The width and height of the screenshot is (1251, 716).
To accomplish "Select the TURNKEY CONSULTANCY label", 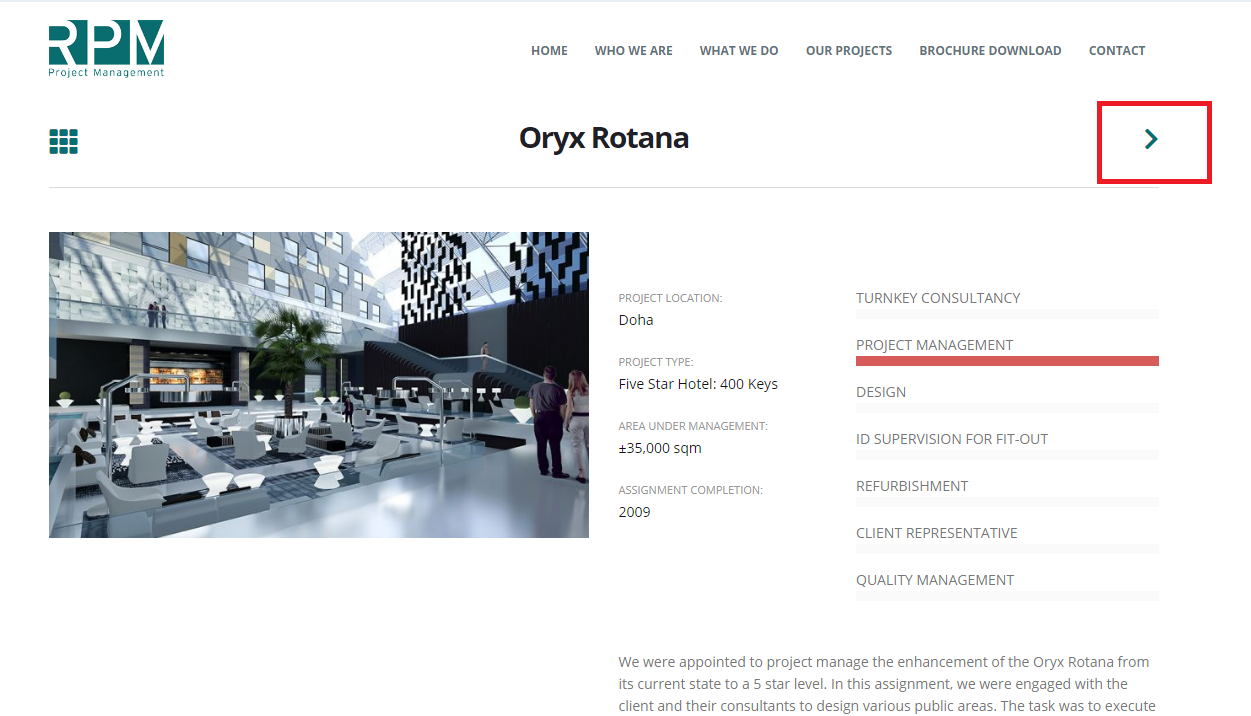I will pyautogui.click(x=938, y=298).
